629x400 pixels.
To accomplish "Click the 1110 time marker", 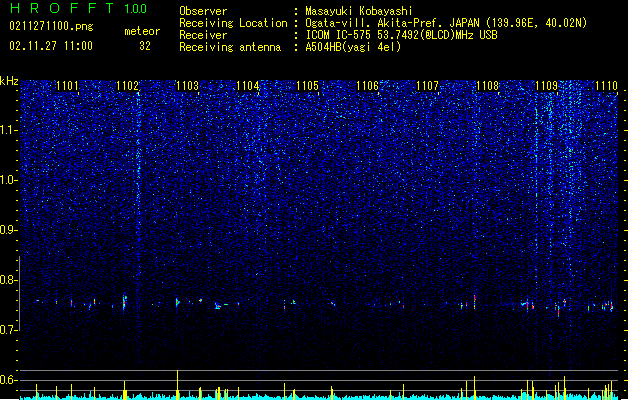I will pyautogui.click(x=606, y=86).
